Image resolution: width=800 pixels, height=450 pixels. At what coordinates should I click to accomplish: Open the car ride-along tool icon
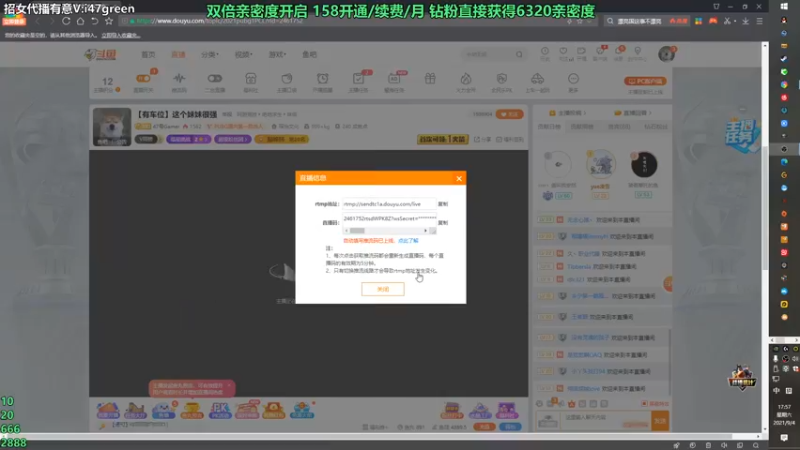tap(537, 79)
